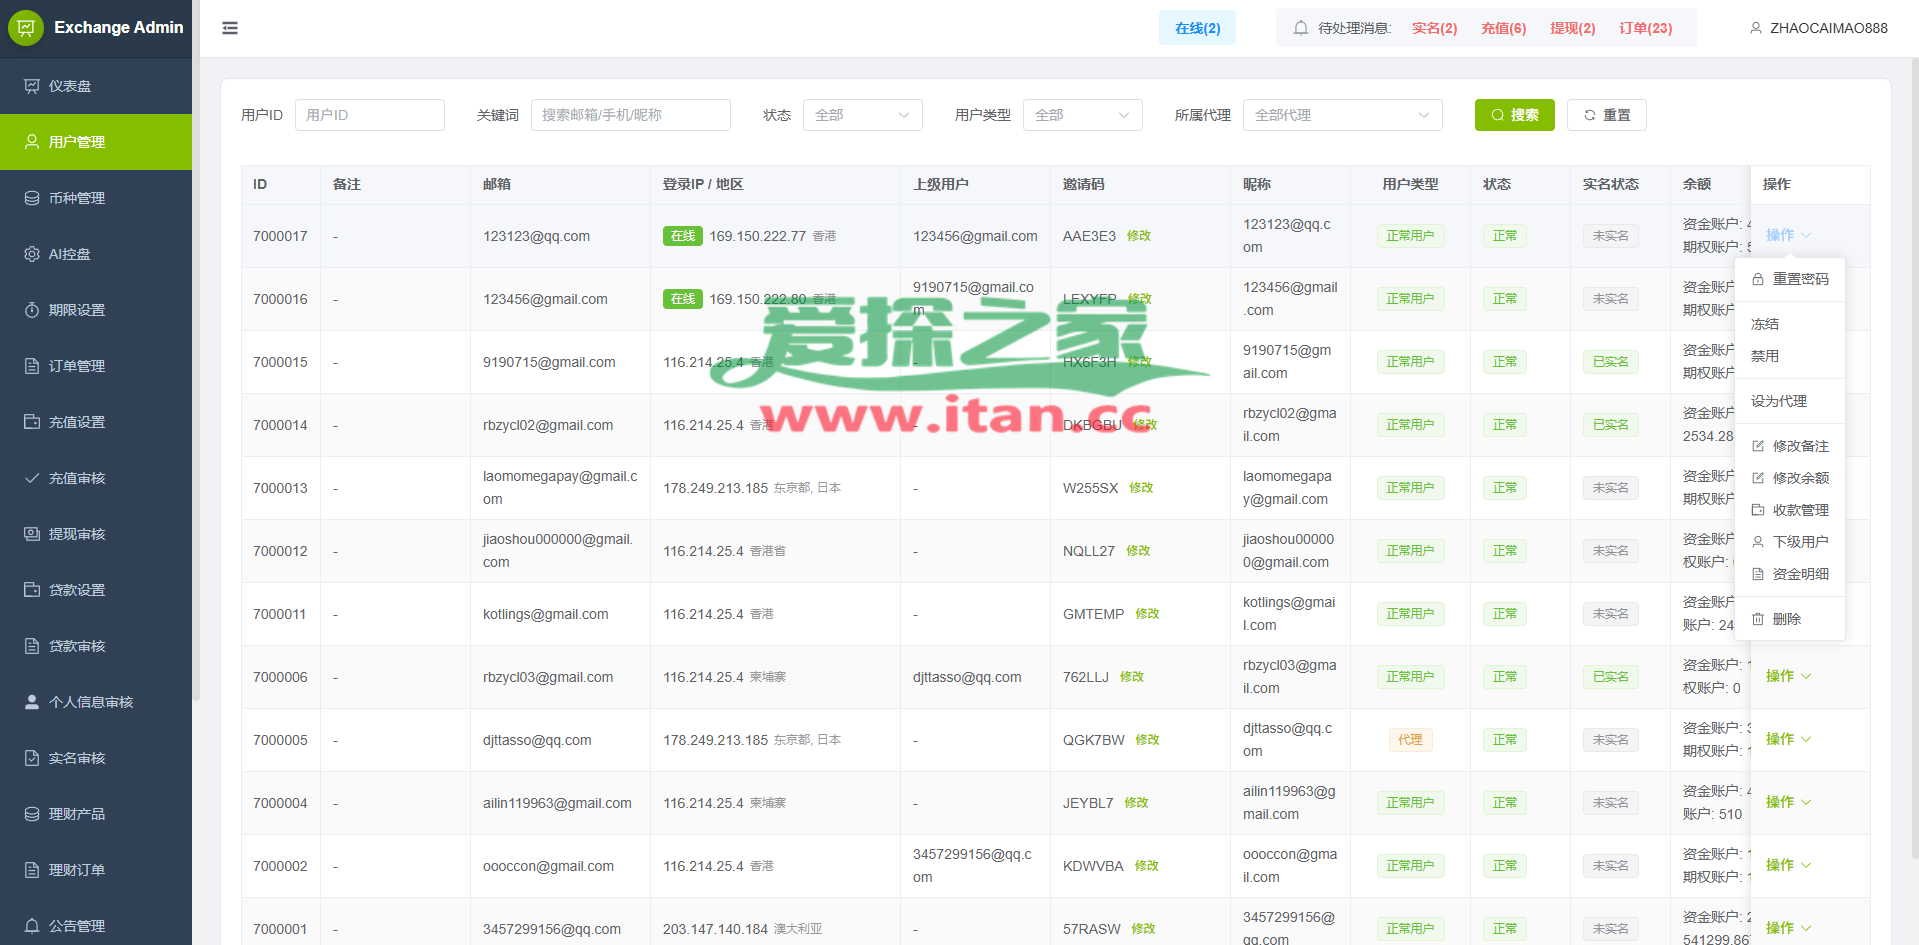1919x945 pixels.
Task: Expand 操作 dropdown for user 7000006
Action: (x=1788, y=676)
